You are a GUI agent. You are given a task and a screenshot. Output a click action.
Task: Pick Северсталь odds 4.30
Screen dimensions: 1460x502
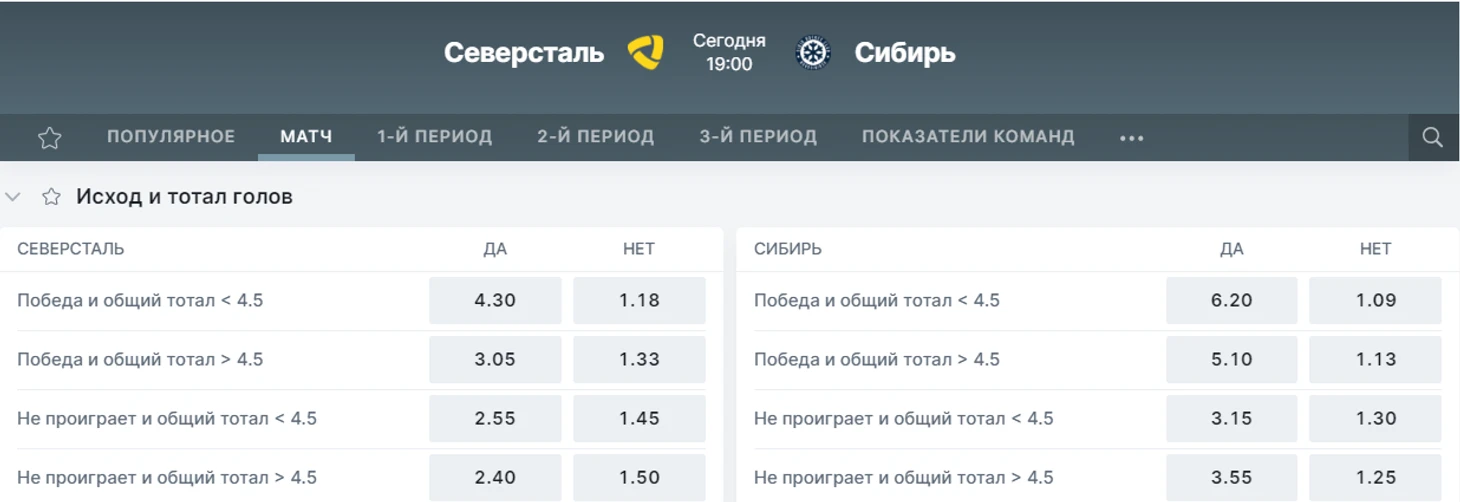495,300
